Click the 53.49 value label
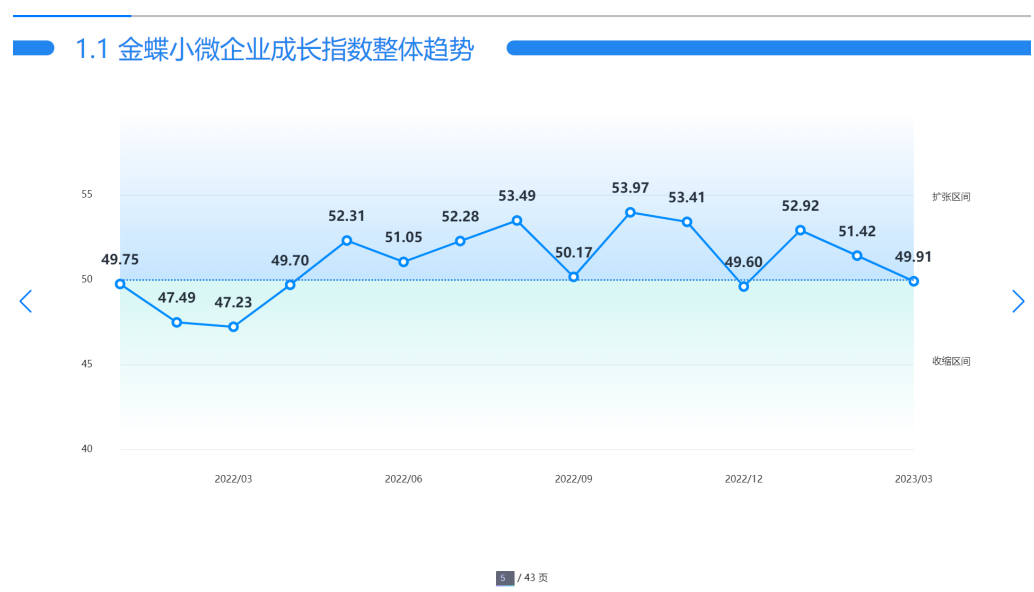 [517, 196]
